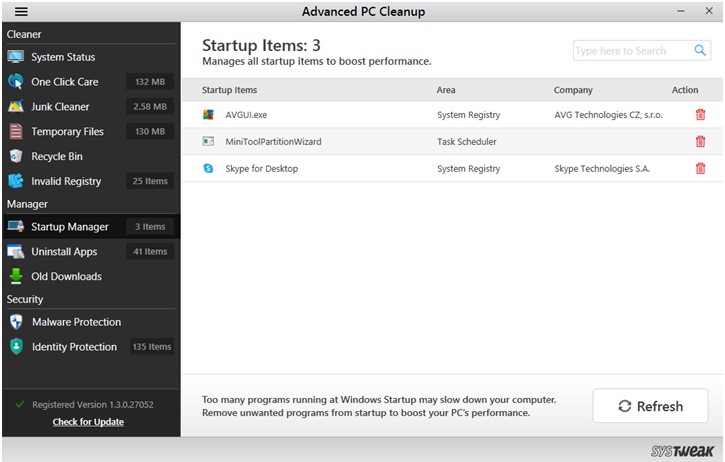Click the Old Downloads arrow icon
The height and width of the screenshot is (462, 725).
tap(16, 277)
